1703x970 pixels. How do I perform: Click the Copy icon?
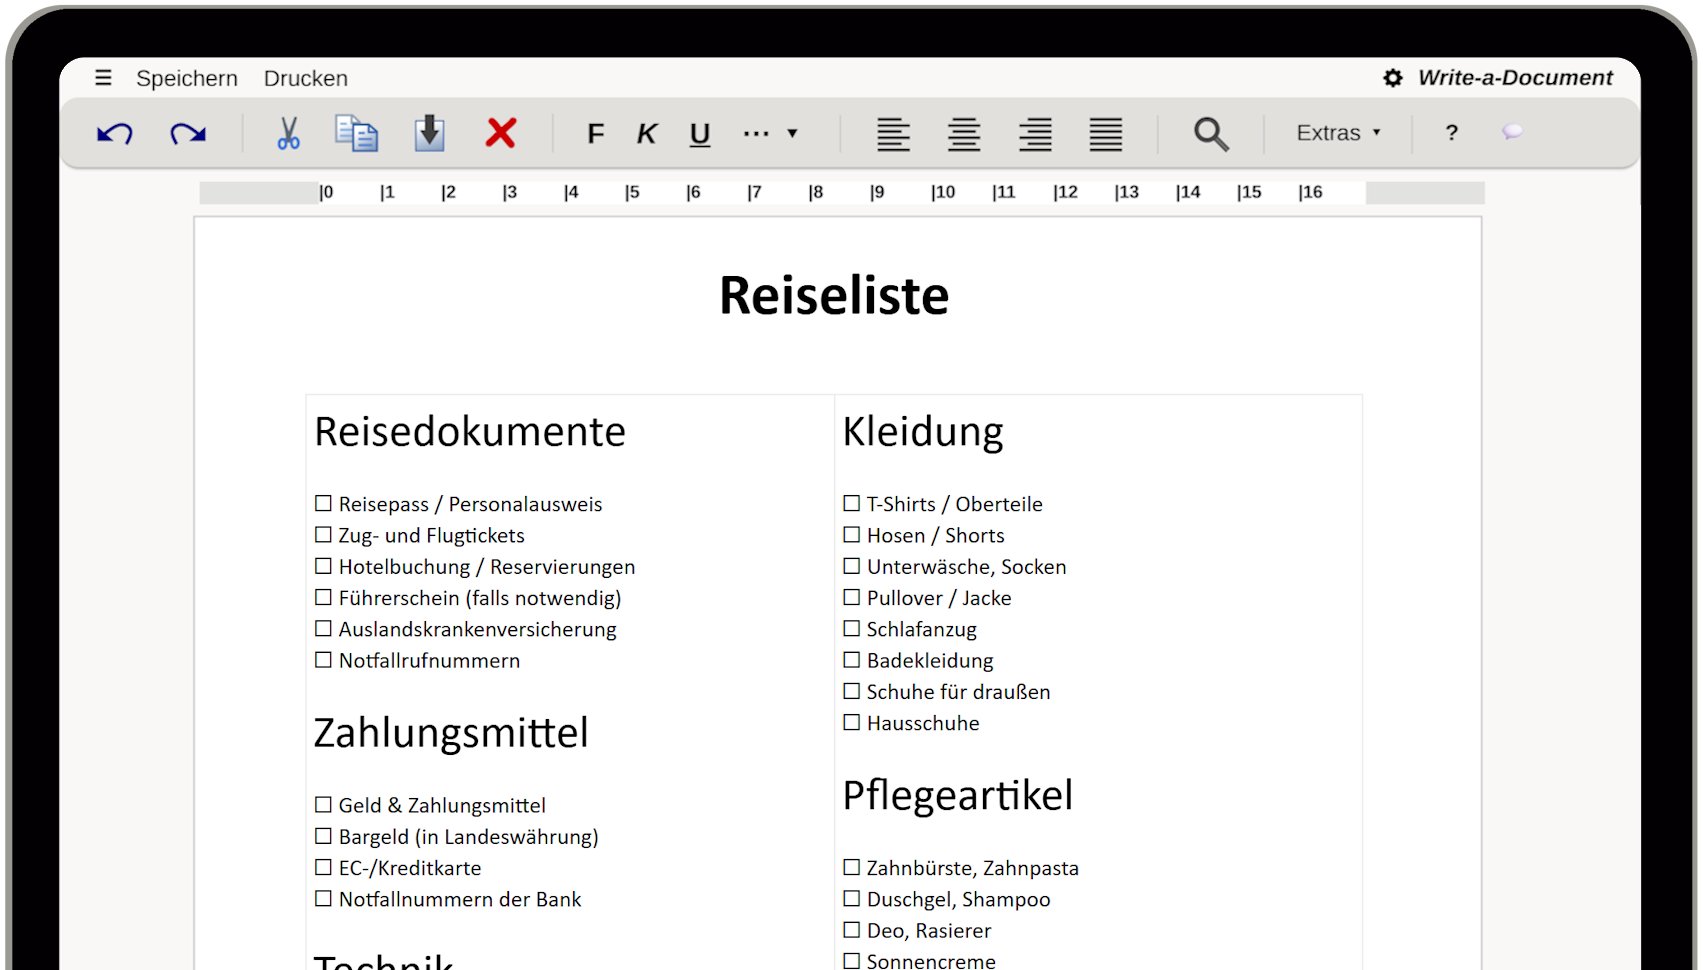(357, 132)
